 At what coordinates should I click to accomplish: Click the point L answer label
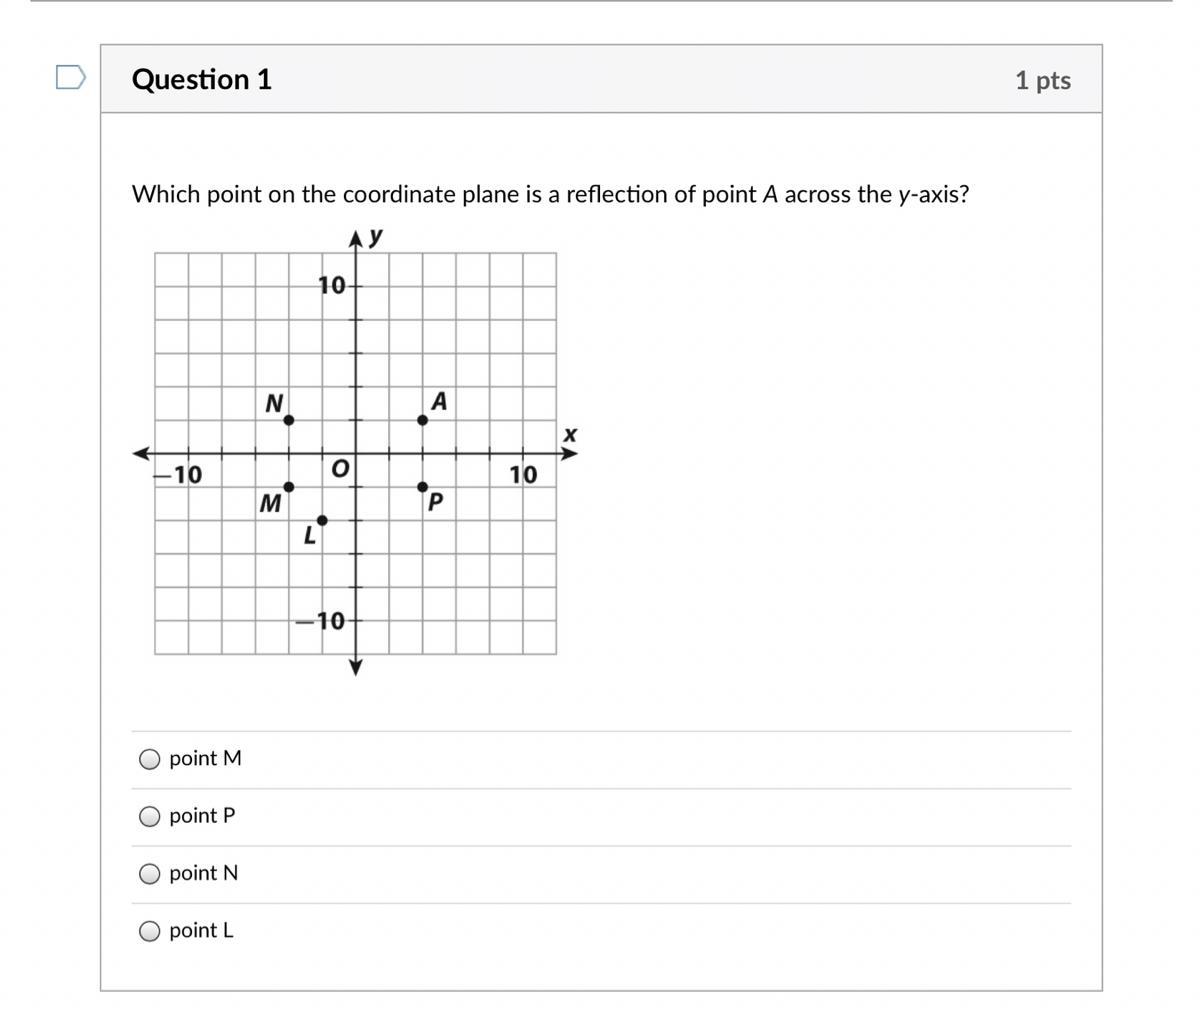[x=202, y=930]
